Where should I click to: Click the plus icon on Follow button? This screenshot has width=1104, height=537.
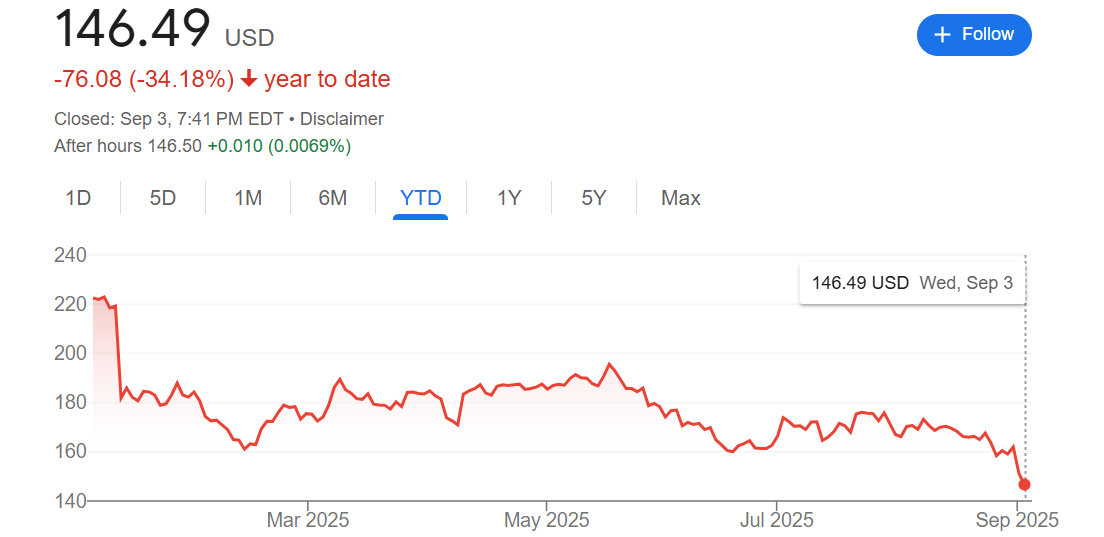[x=942, y=35]
